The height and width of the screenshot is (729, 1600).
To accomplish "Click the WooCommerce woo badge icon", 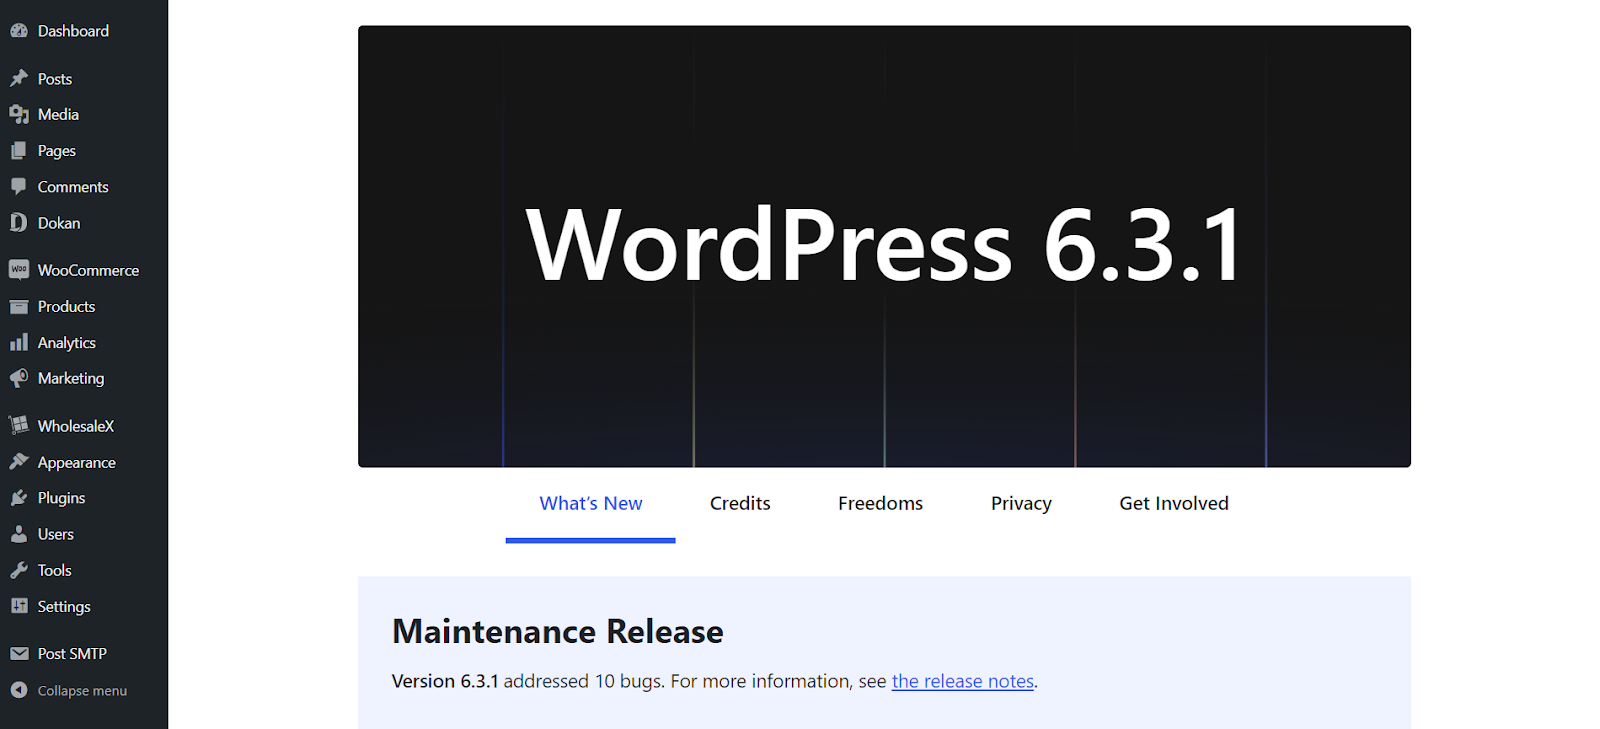I will click(19, 270).
